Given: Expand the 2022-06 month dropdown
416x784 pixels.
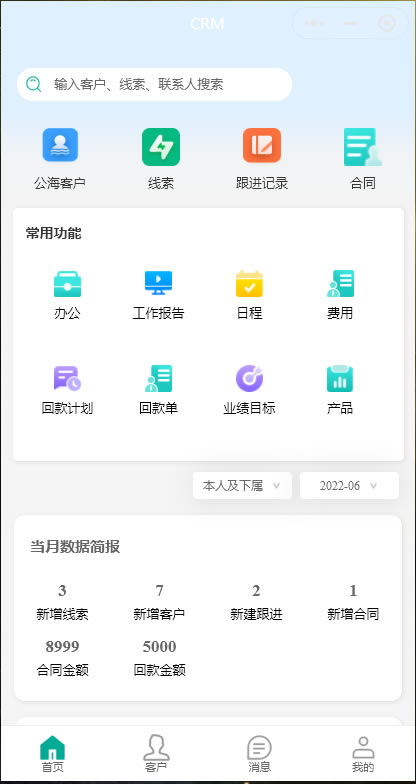Looking at the screenshot, I should pos(349,486).
